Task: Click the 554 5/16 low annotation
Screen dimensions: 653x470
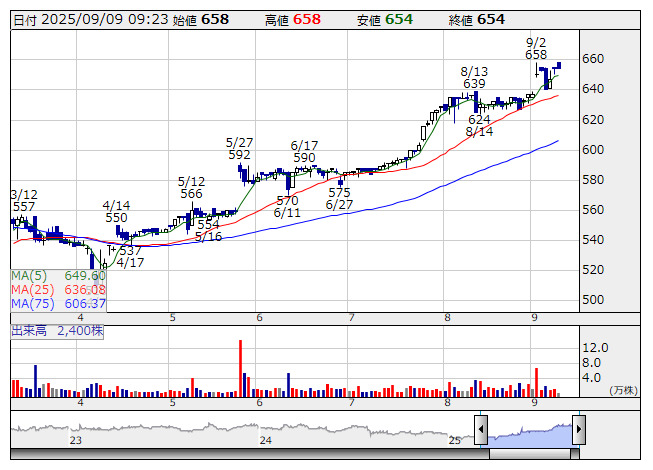Action: coord(208,231)
